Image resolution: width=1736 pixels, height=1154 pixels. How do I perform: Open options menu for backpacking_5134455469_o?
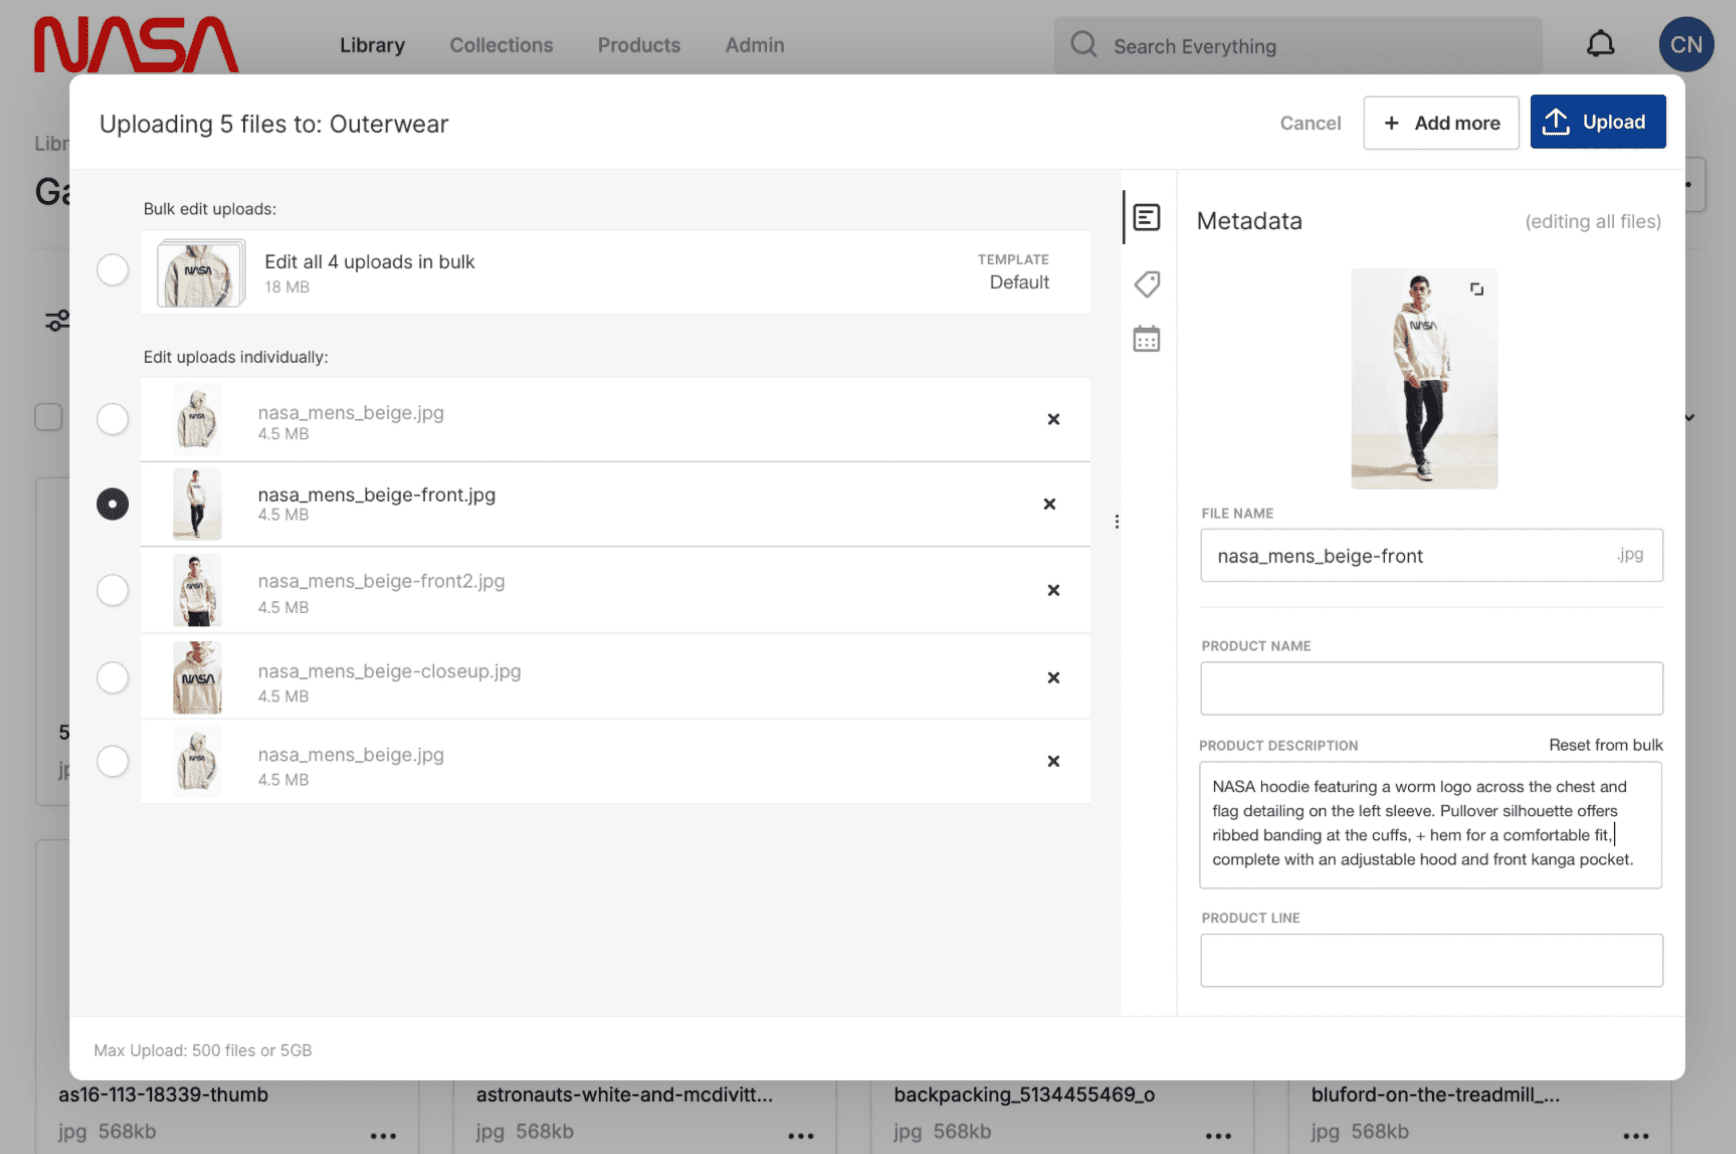pyautogui.click(x=1218, y=1135)
